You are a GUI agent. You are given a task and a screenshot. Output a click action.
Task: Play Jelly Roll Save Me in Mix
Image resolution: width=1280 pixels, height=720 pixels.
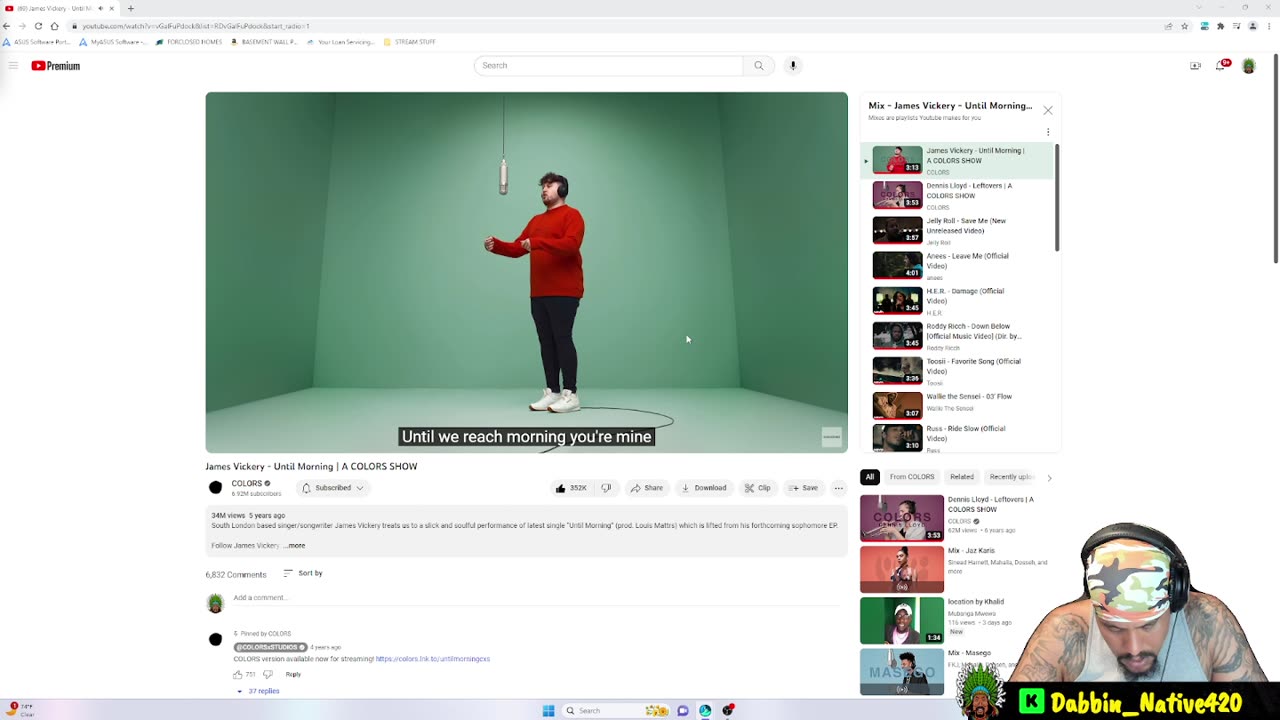point(957,230)
